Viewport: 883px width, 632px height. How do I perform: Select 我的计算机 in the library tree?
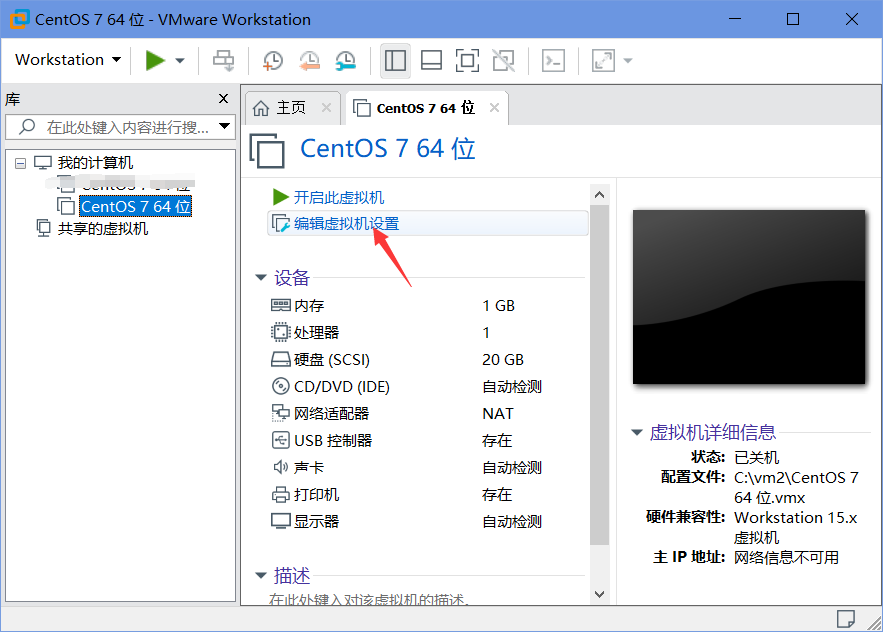[95, 163]
